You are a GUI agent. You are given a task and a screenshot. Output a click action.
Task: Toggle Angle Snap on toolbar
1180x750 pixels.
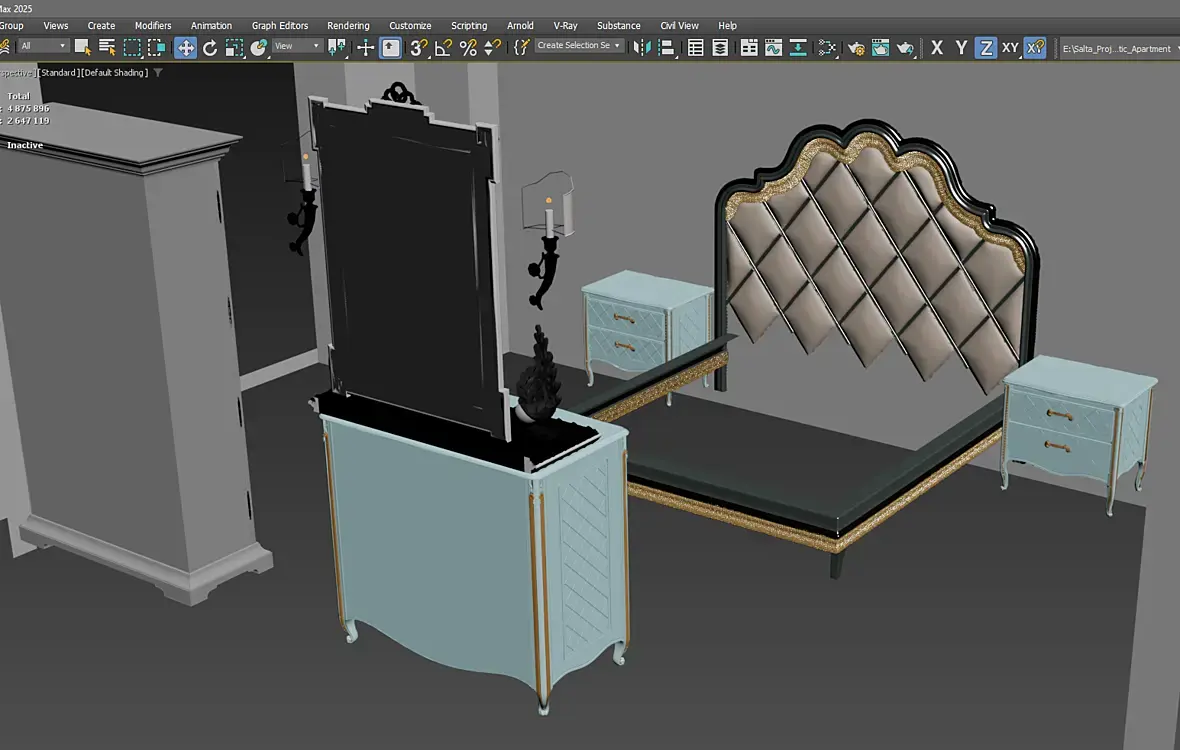[443, 47]
